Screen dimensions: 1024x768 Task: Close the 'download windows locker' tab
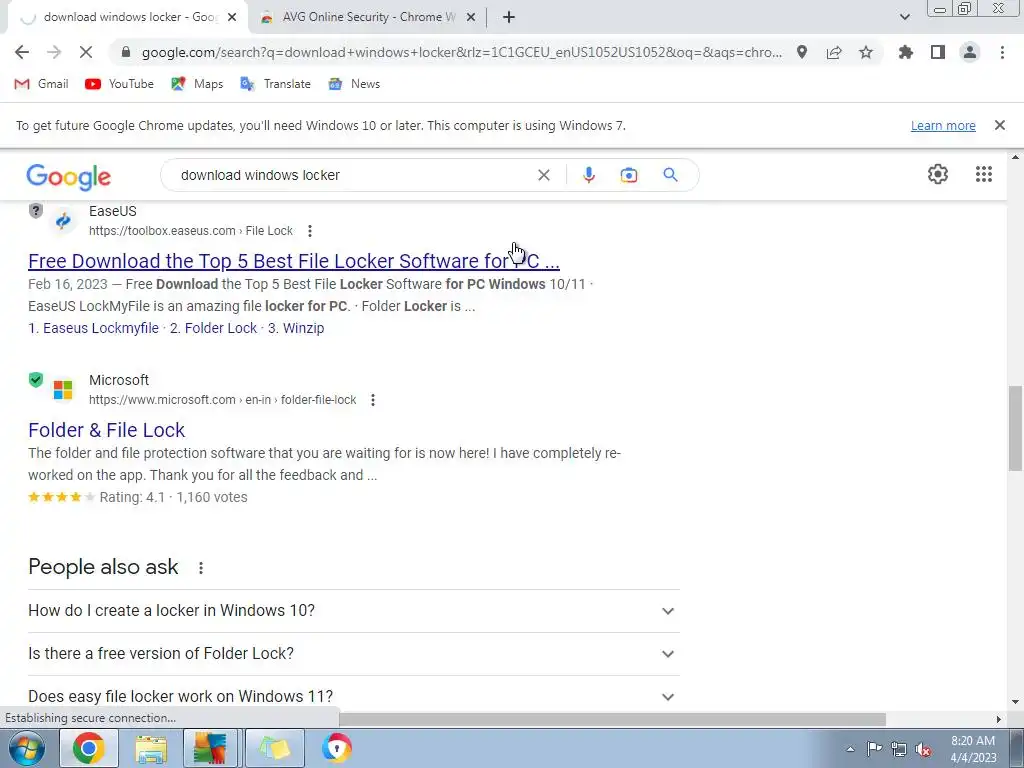(232, 18)
